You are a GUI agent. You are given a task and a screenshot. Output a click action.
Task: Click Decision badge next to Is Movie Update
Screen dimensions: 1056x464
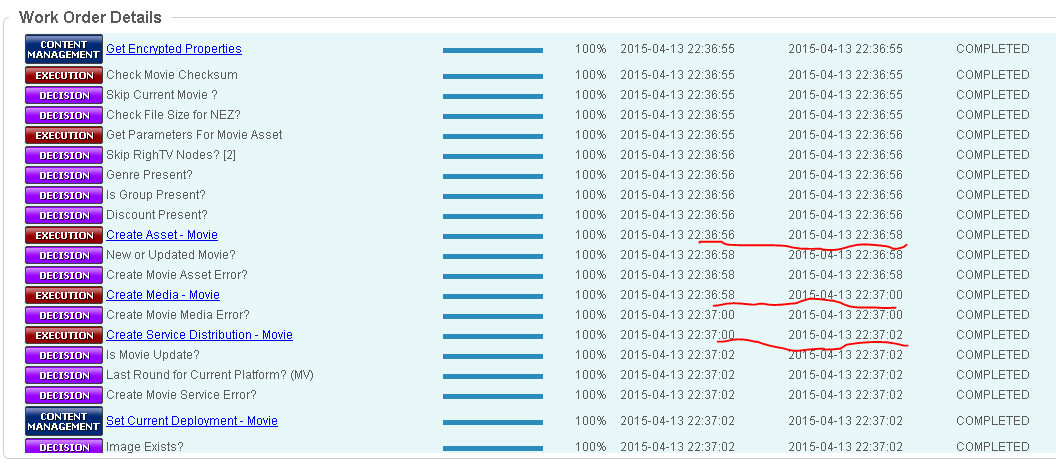(x=64, y=355)
